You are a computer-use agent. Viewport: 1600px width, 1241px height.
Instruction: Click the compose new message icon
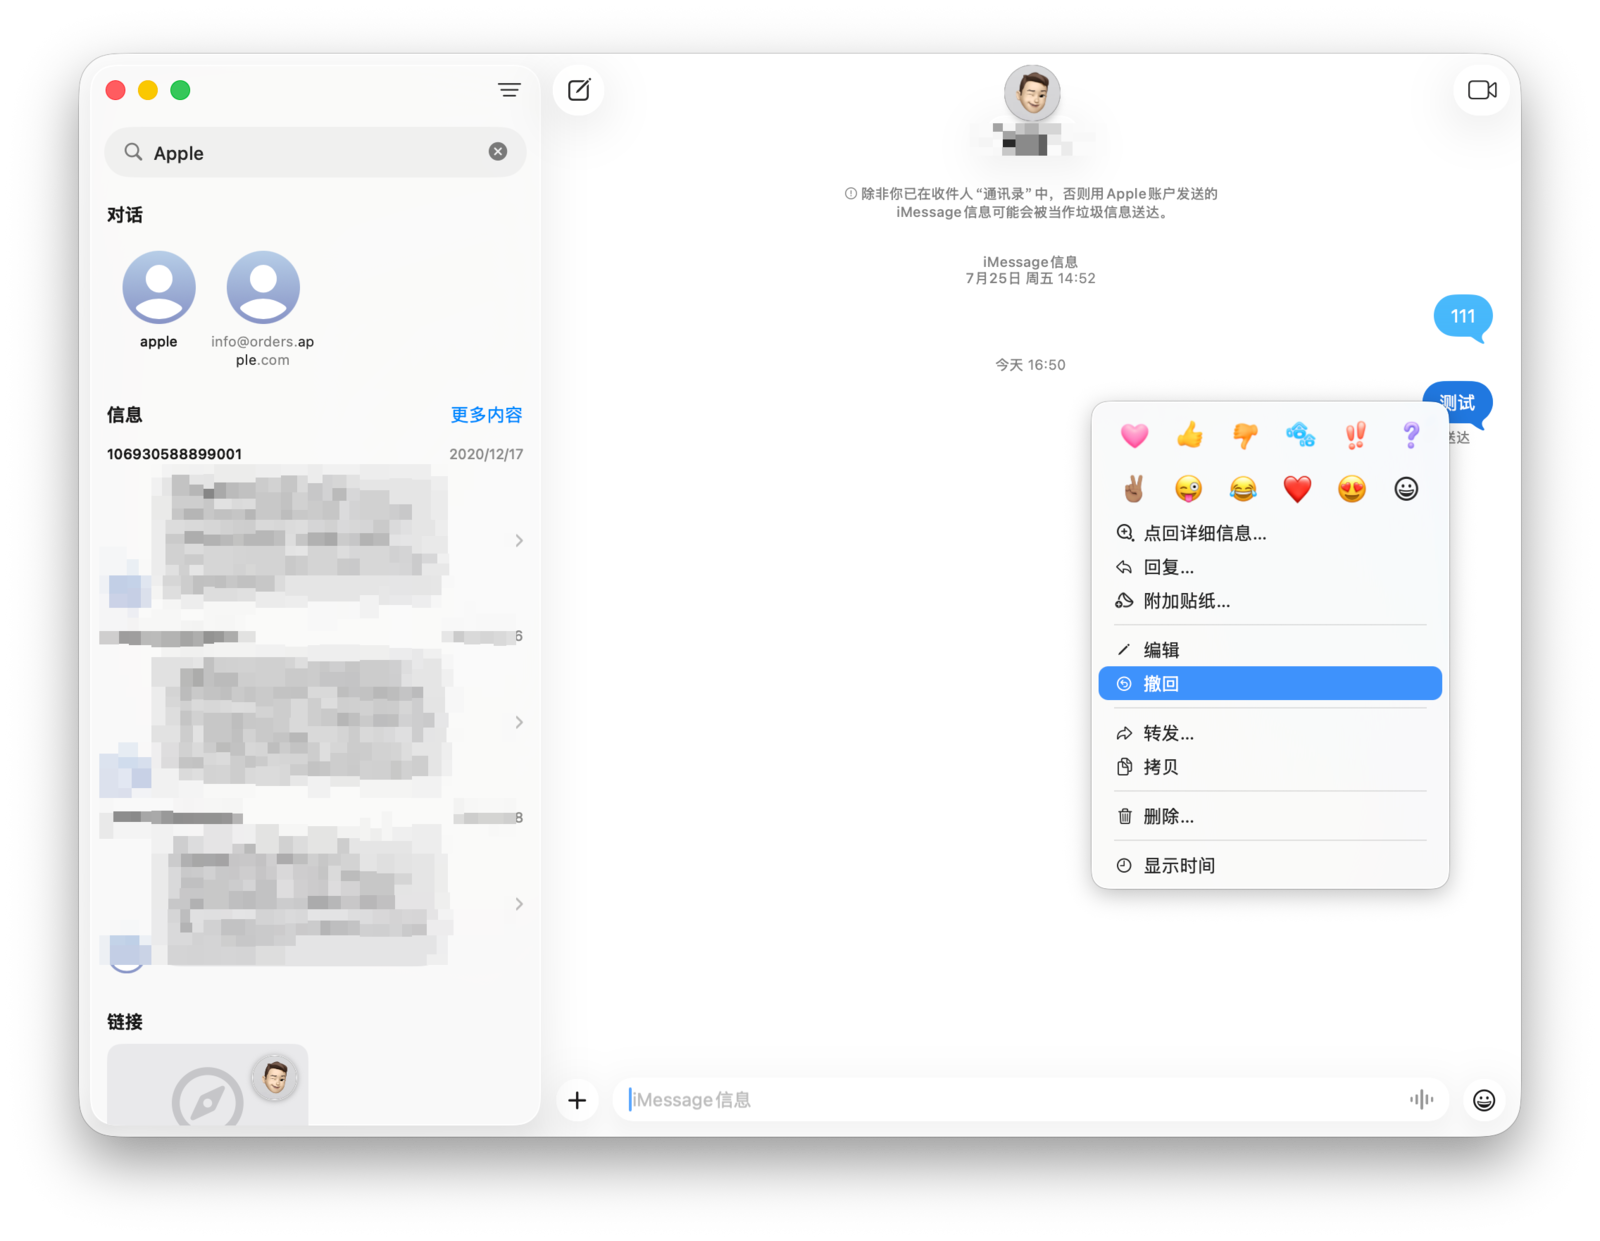[579, 90]
